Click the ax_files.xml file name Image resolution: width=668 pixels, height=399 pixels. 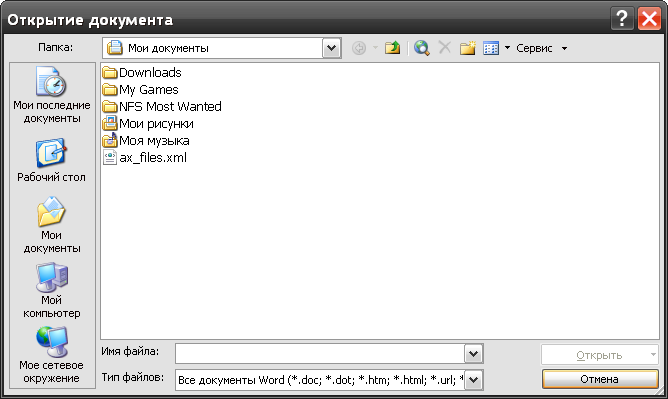pos(153,158)
